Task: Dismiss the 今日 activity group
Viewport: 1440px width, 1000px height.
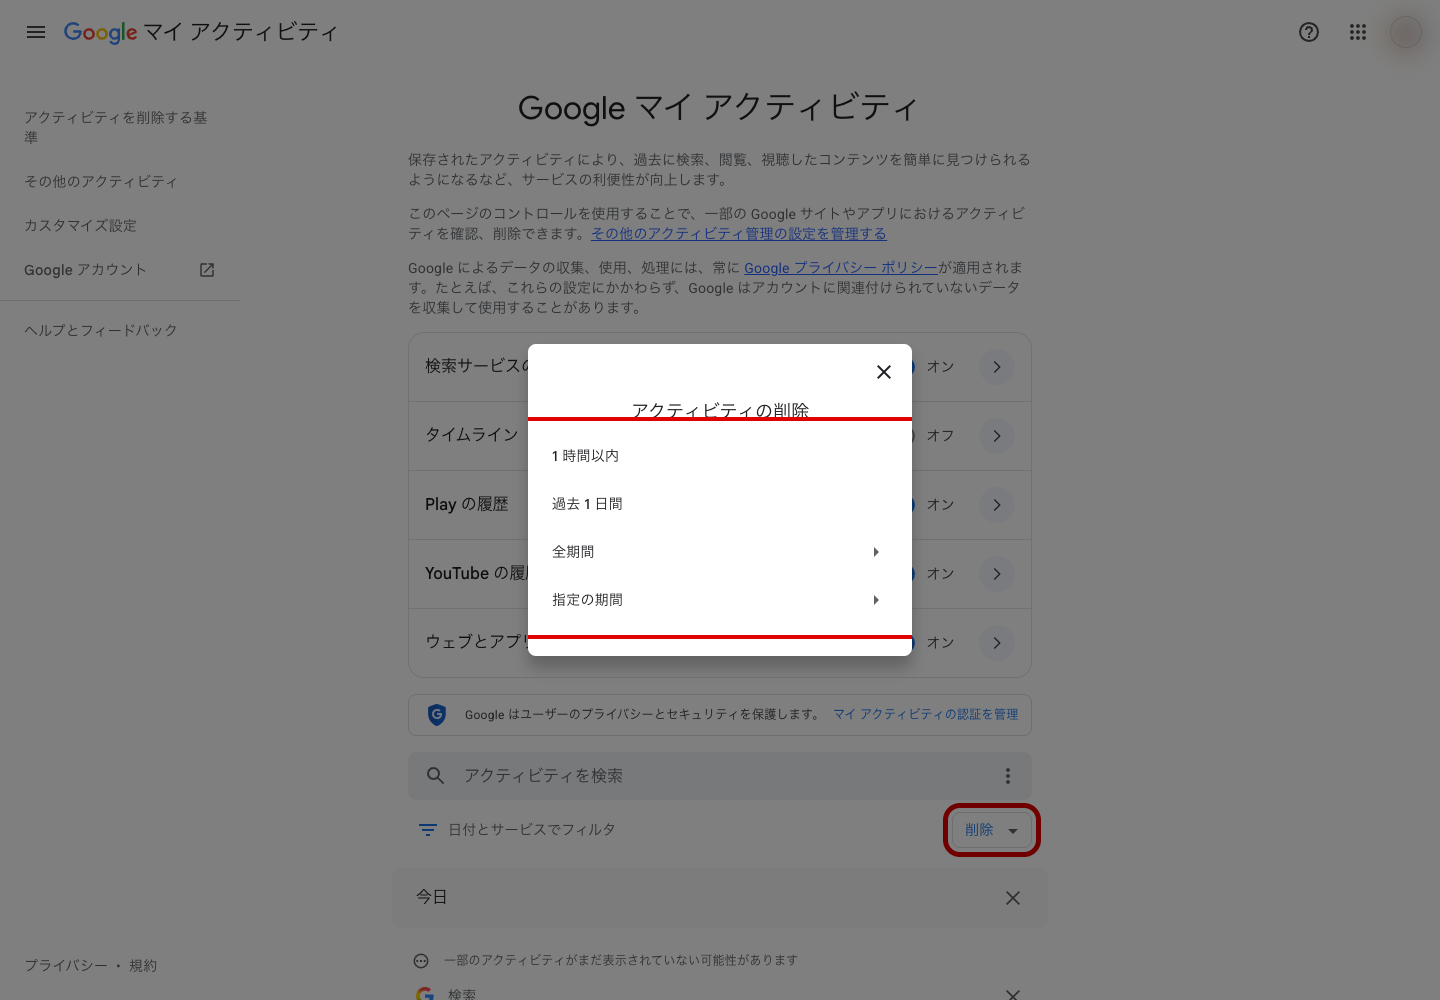Action: point(1013,898)
